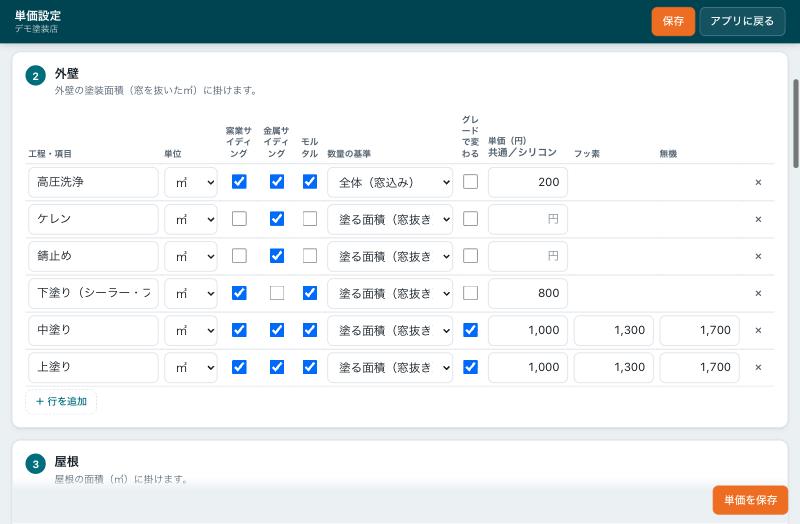Check 窯業サイディング for ケレン

(239, 219)
